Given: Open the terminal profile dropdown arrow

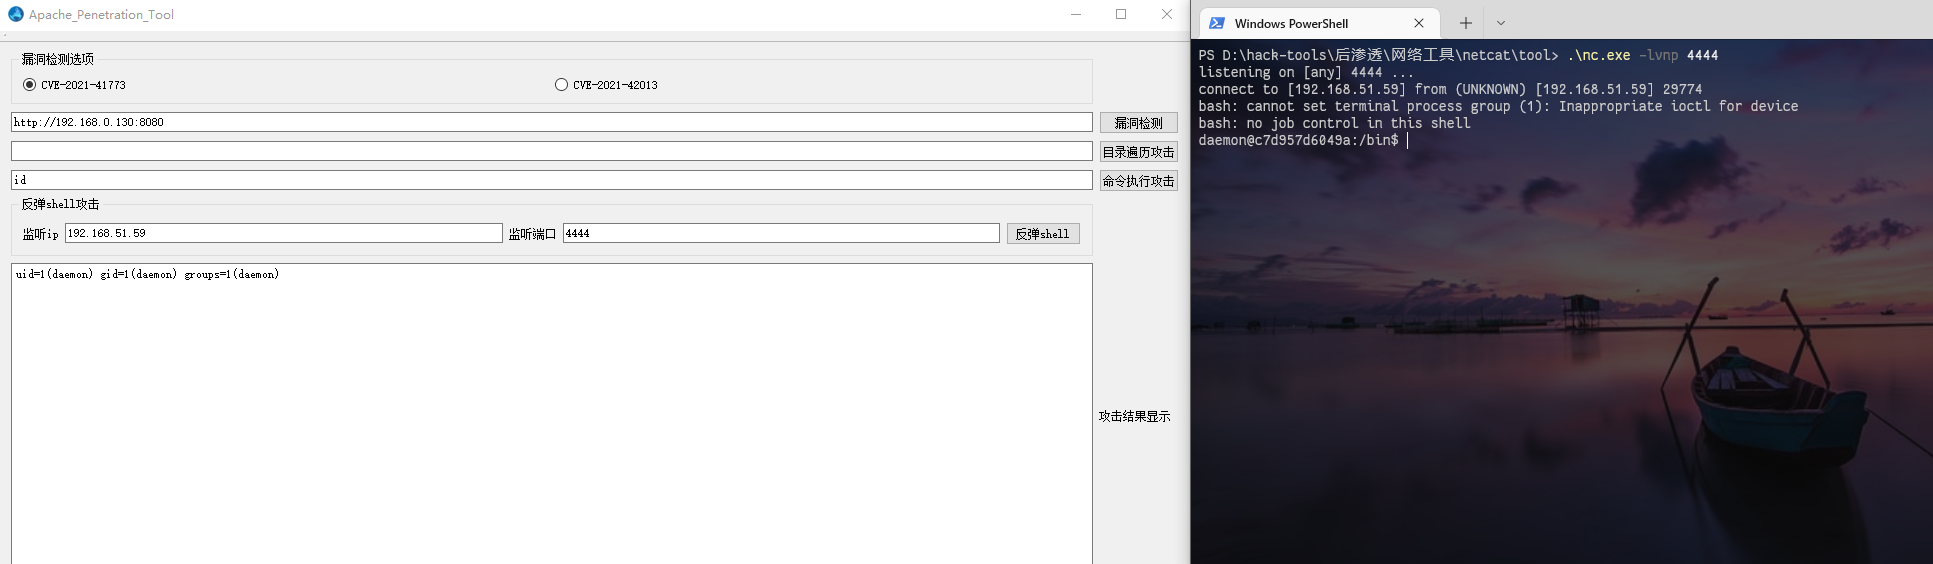Looking at the screenshot, I should click(1501, 23).
